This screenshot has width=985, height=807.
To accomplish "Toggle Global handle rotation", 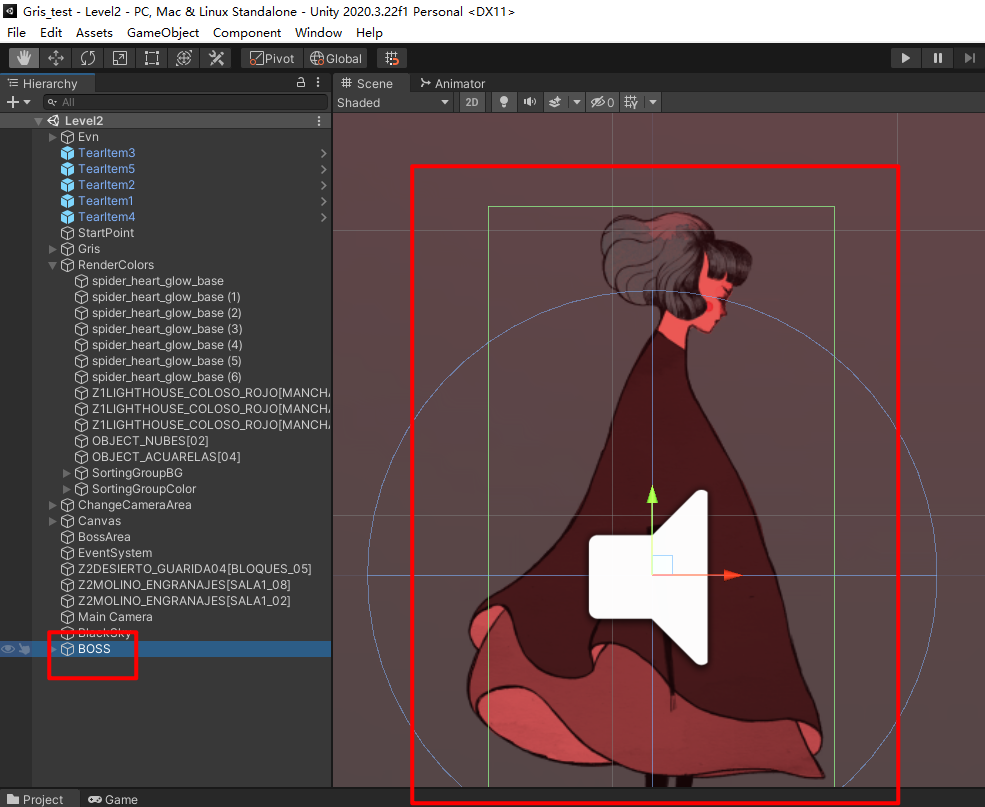I will click(336, 58).
